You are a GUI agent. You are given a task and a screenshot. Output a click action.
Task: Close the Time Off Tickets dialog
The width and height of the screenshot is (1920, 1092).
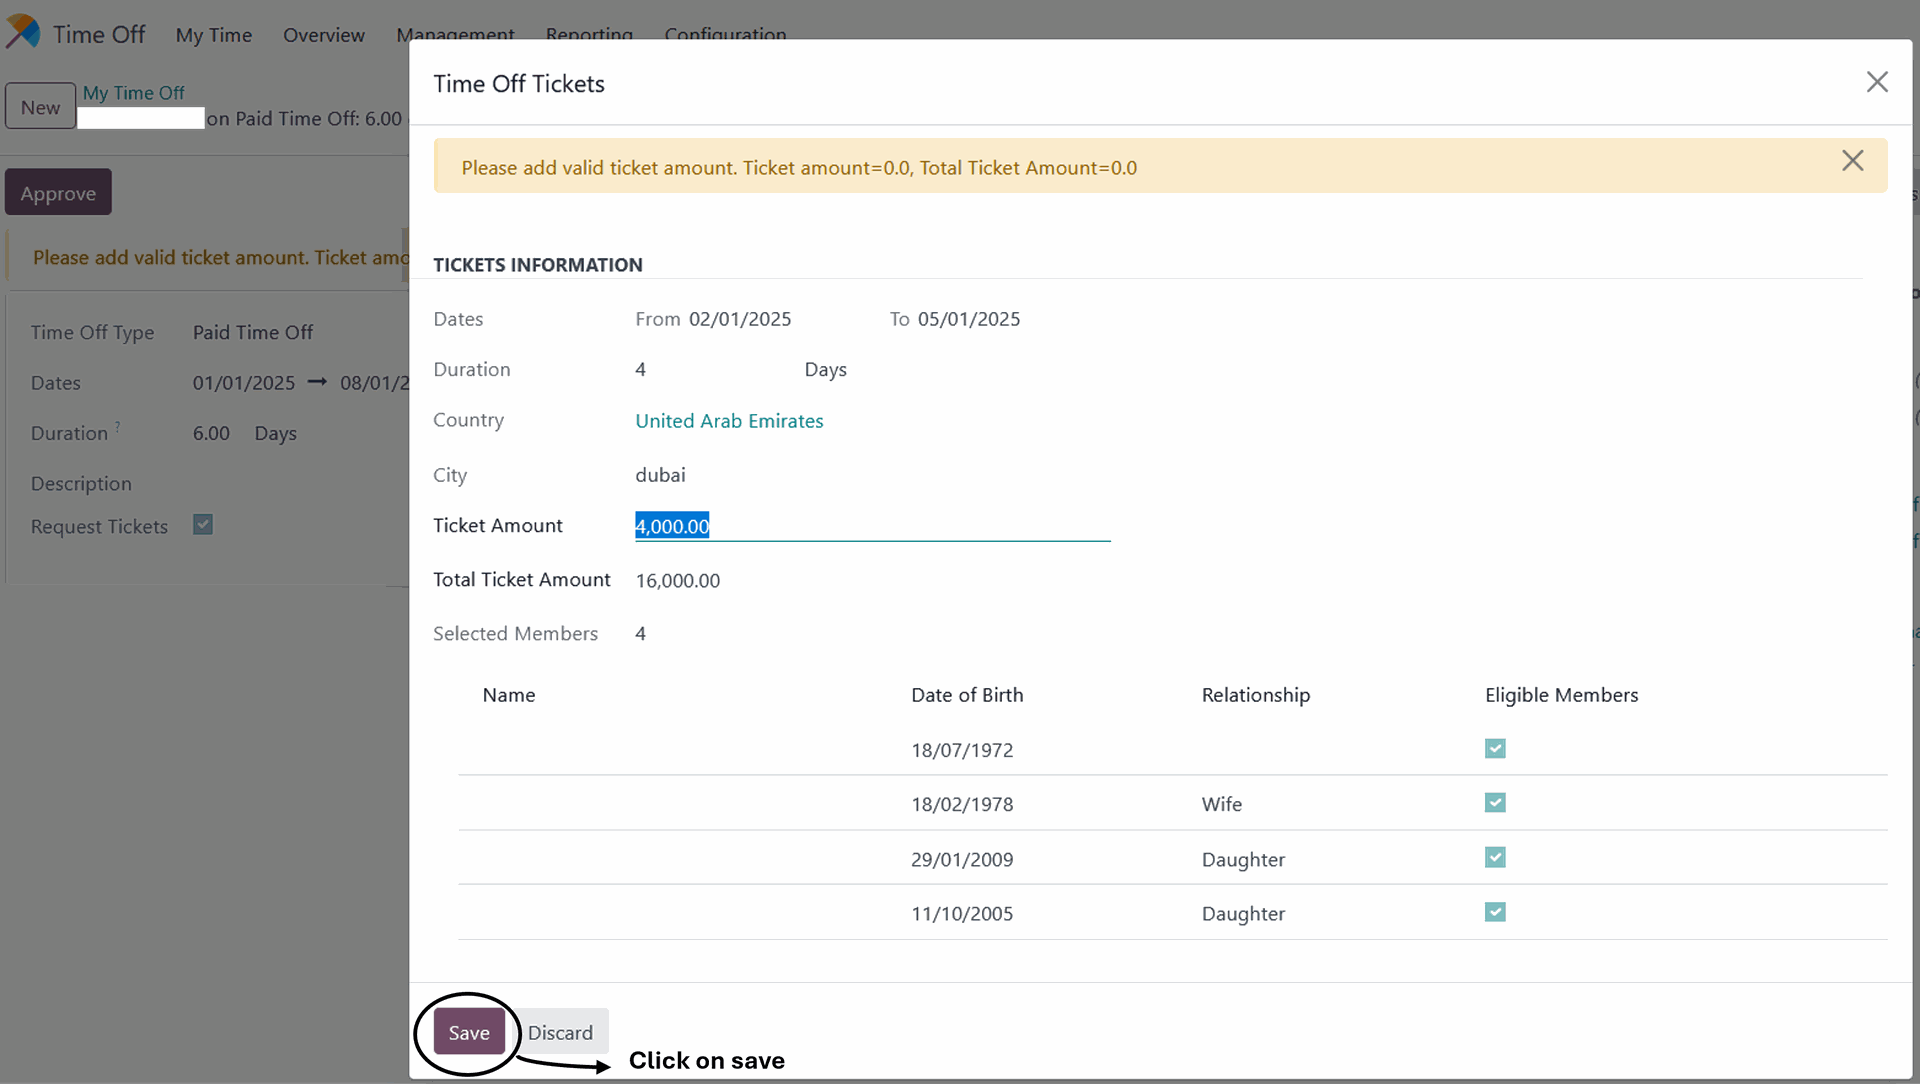coord(1877,82)
